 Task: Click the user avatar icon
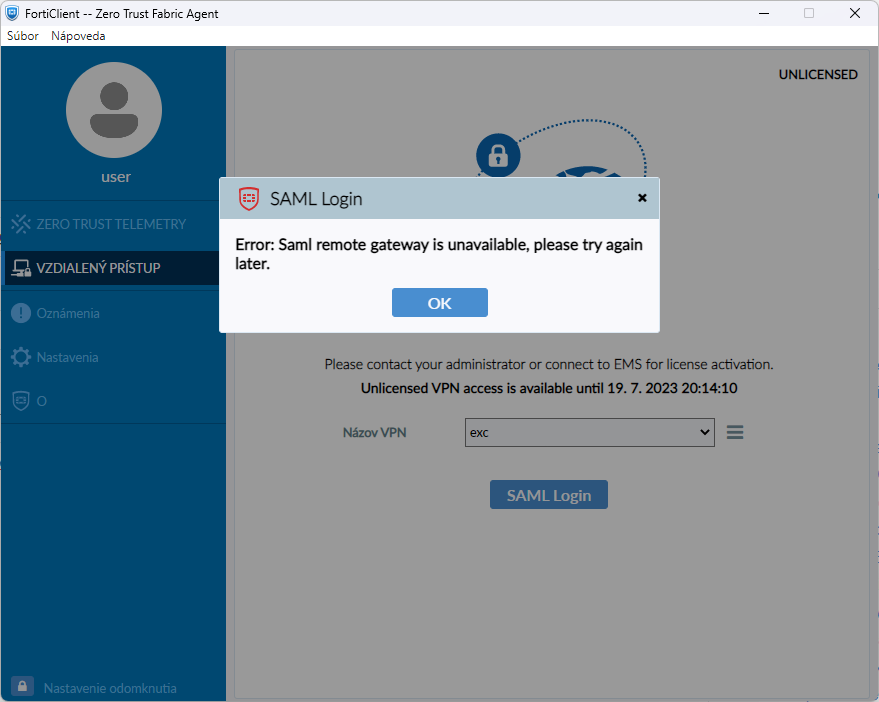point(114,110)
